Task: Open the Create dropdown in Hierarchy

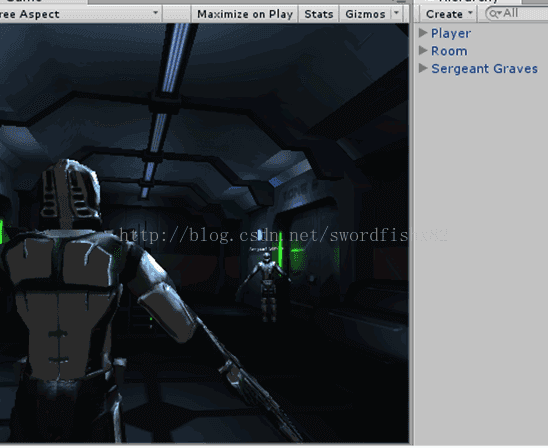Action: pos(449,14)
